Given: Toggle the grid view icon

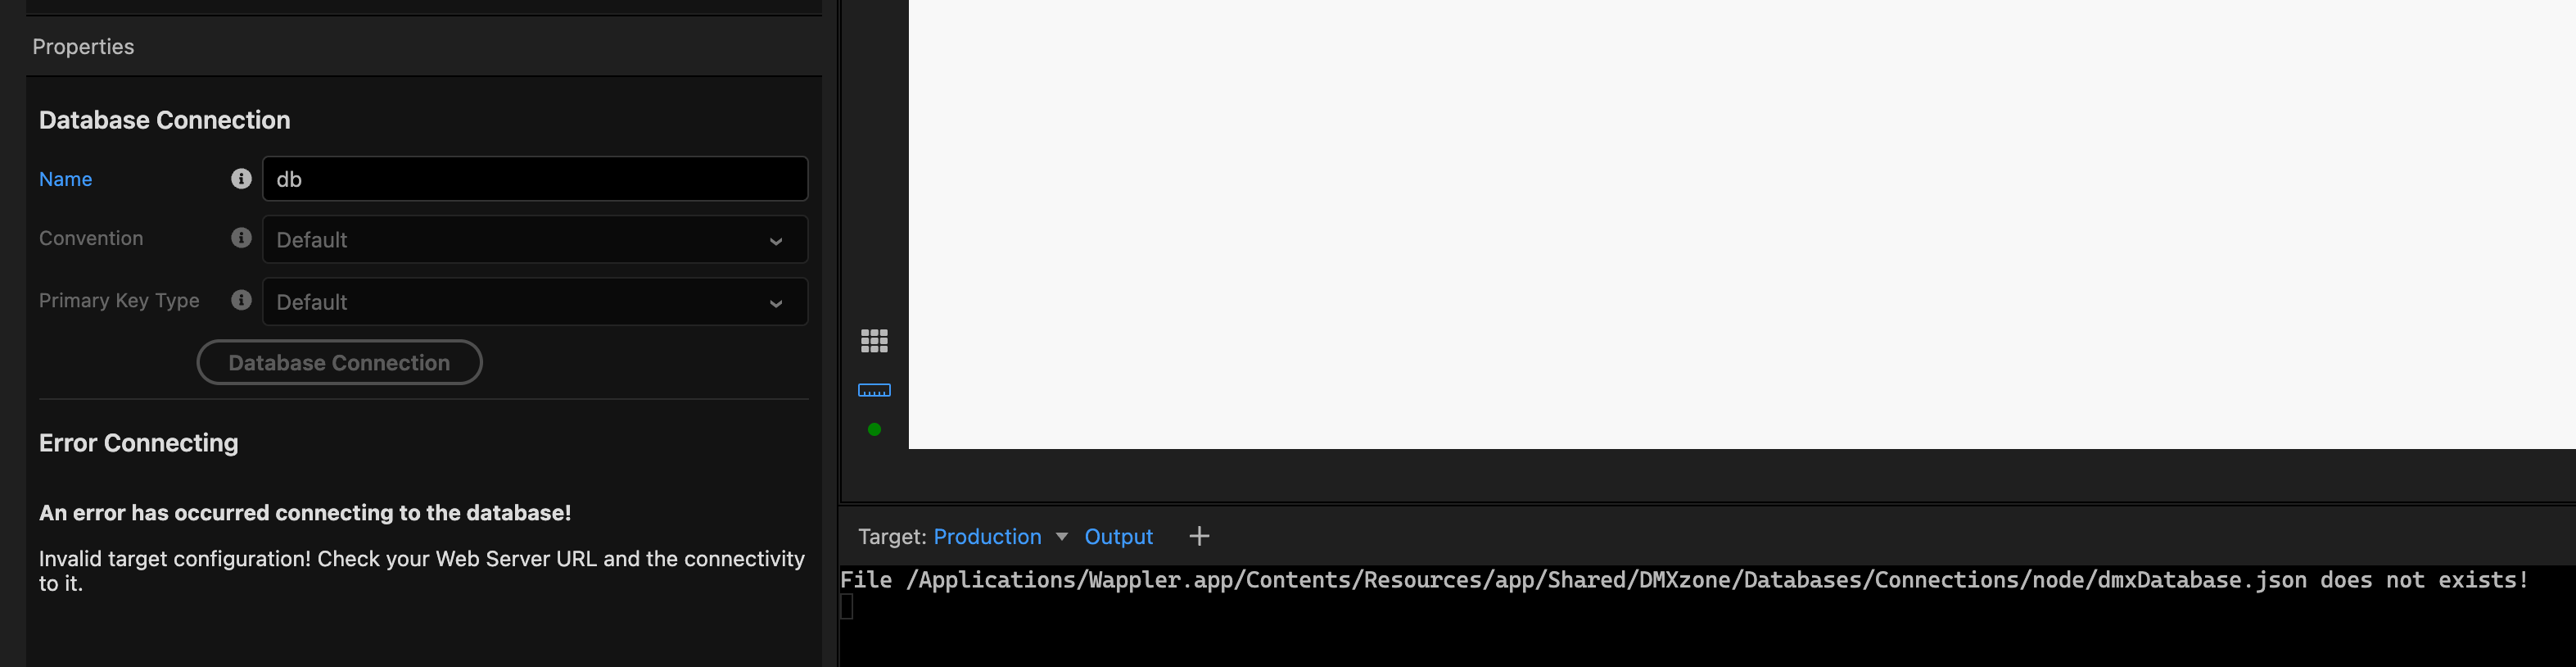Looking at the screenshot, I should pyautogui.click(x=874, y=341).
